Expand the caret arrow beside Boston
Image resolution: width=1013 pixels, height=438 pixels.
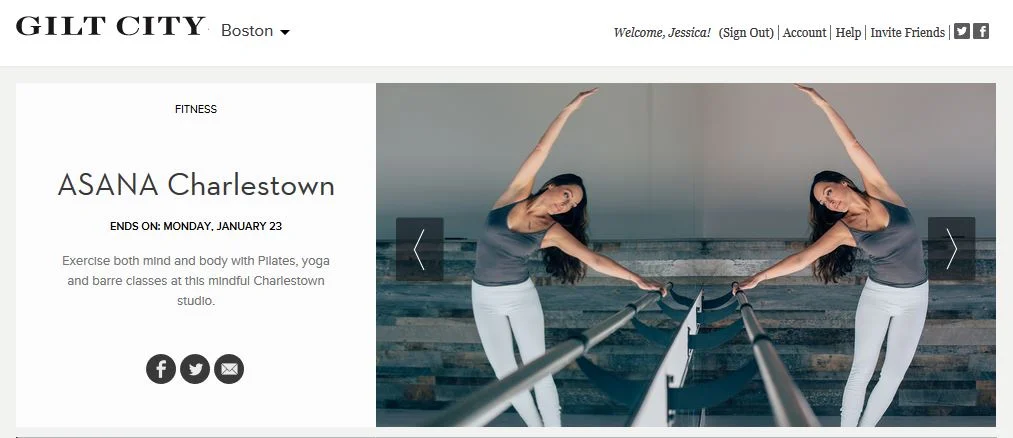(284, 32)
